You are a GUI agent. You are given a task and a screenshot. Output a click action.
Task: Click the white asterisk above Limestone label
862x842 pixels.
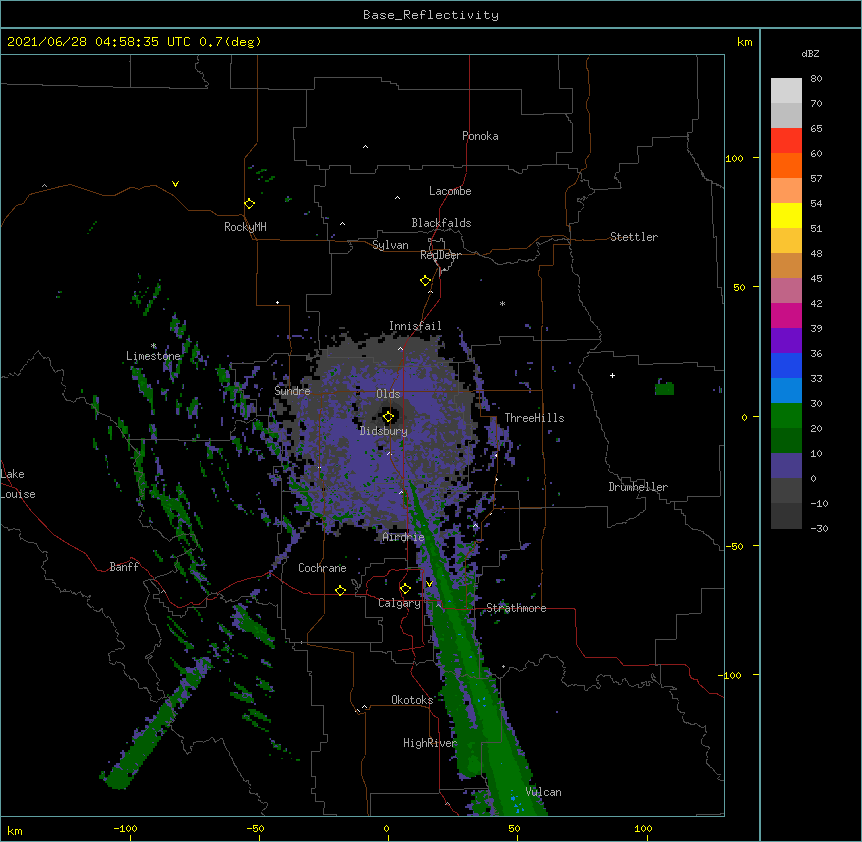154,346
